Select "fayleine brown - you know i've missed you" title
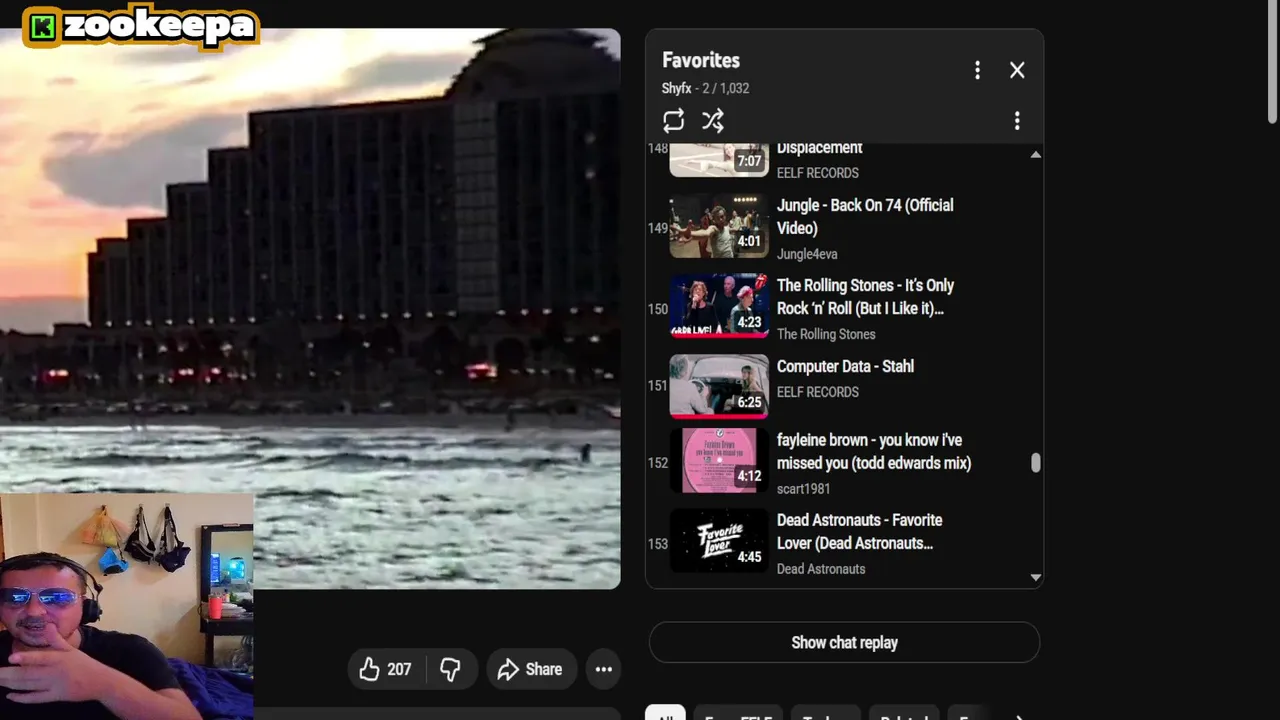 [874, 451]
